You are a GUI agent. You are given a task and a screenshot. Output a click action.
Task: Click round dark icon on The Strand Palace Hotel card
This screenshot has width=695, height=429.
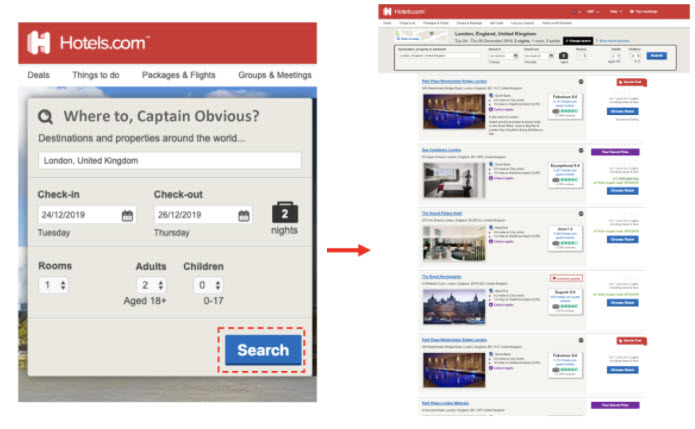581,214
